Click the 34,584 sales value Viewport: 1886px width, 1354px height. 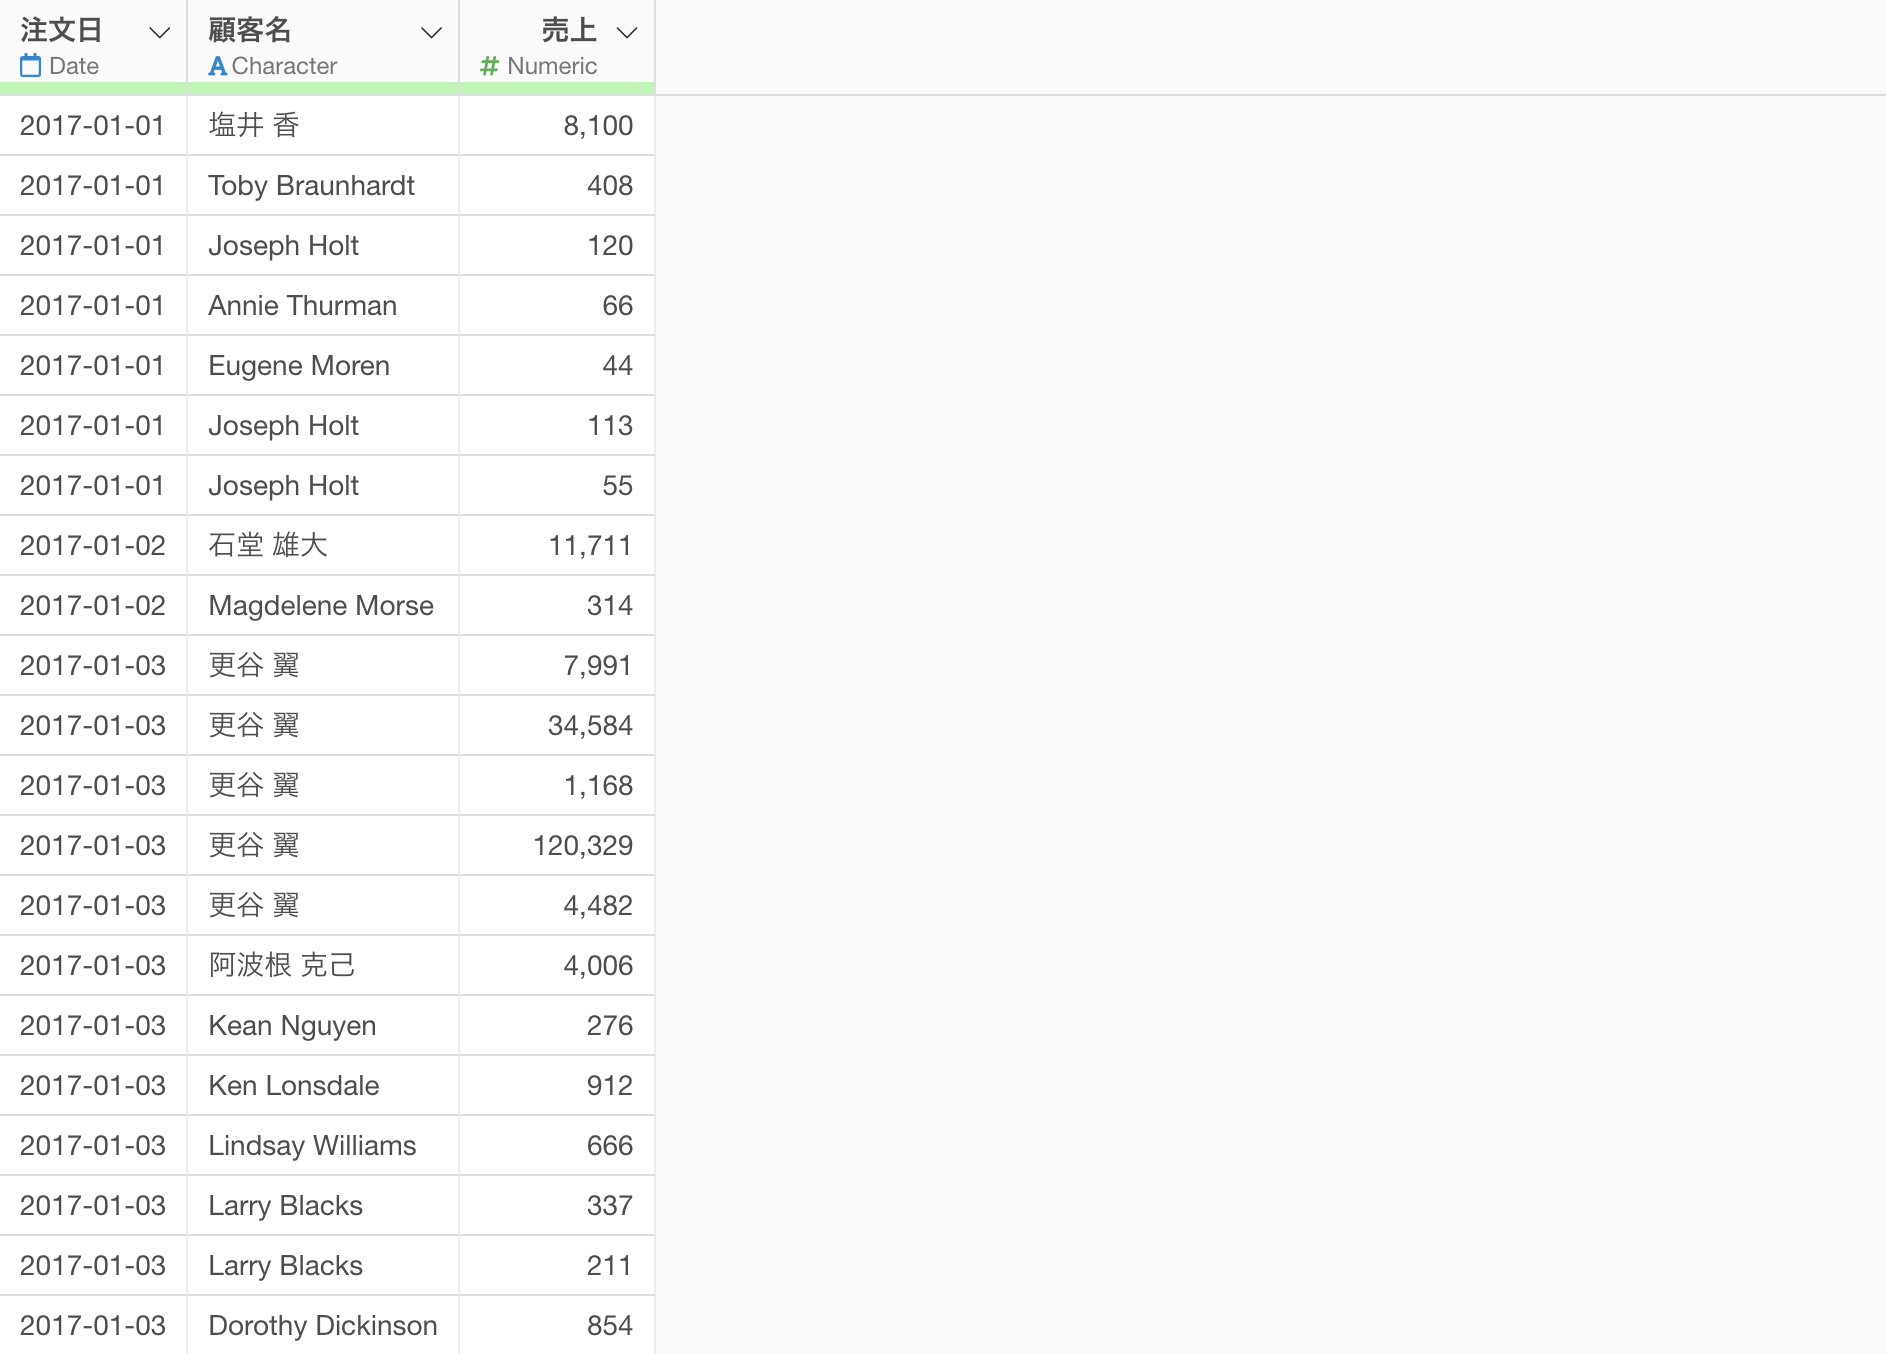pos(590,725)
